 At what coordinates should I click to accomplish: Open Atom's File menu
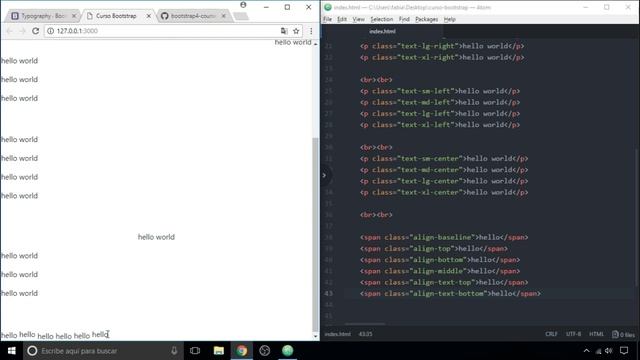[x=327, y=19]
